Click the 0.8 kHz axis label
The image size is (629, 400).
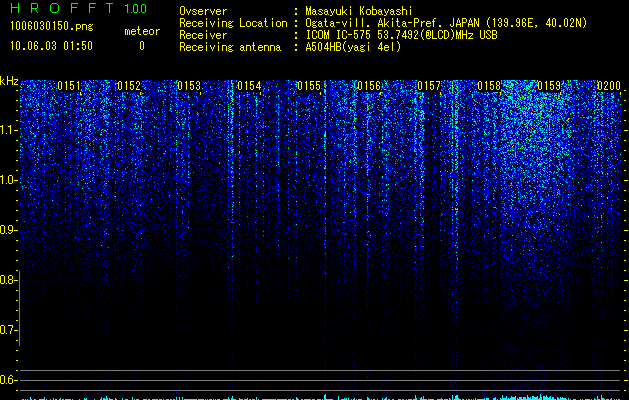pos(8,280)
